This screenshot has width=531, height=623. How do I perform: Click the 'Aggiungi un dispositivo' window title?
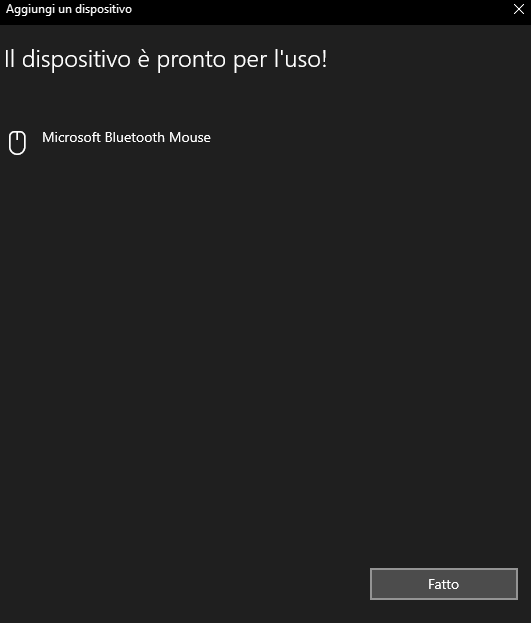click(69, 9)
